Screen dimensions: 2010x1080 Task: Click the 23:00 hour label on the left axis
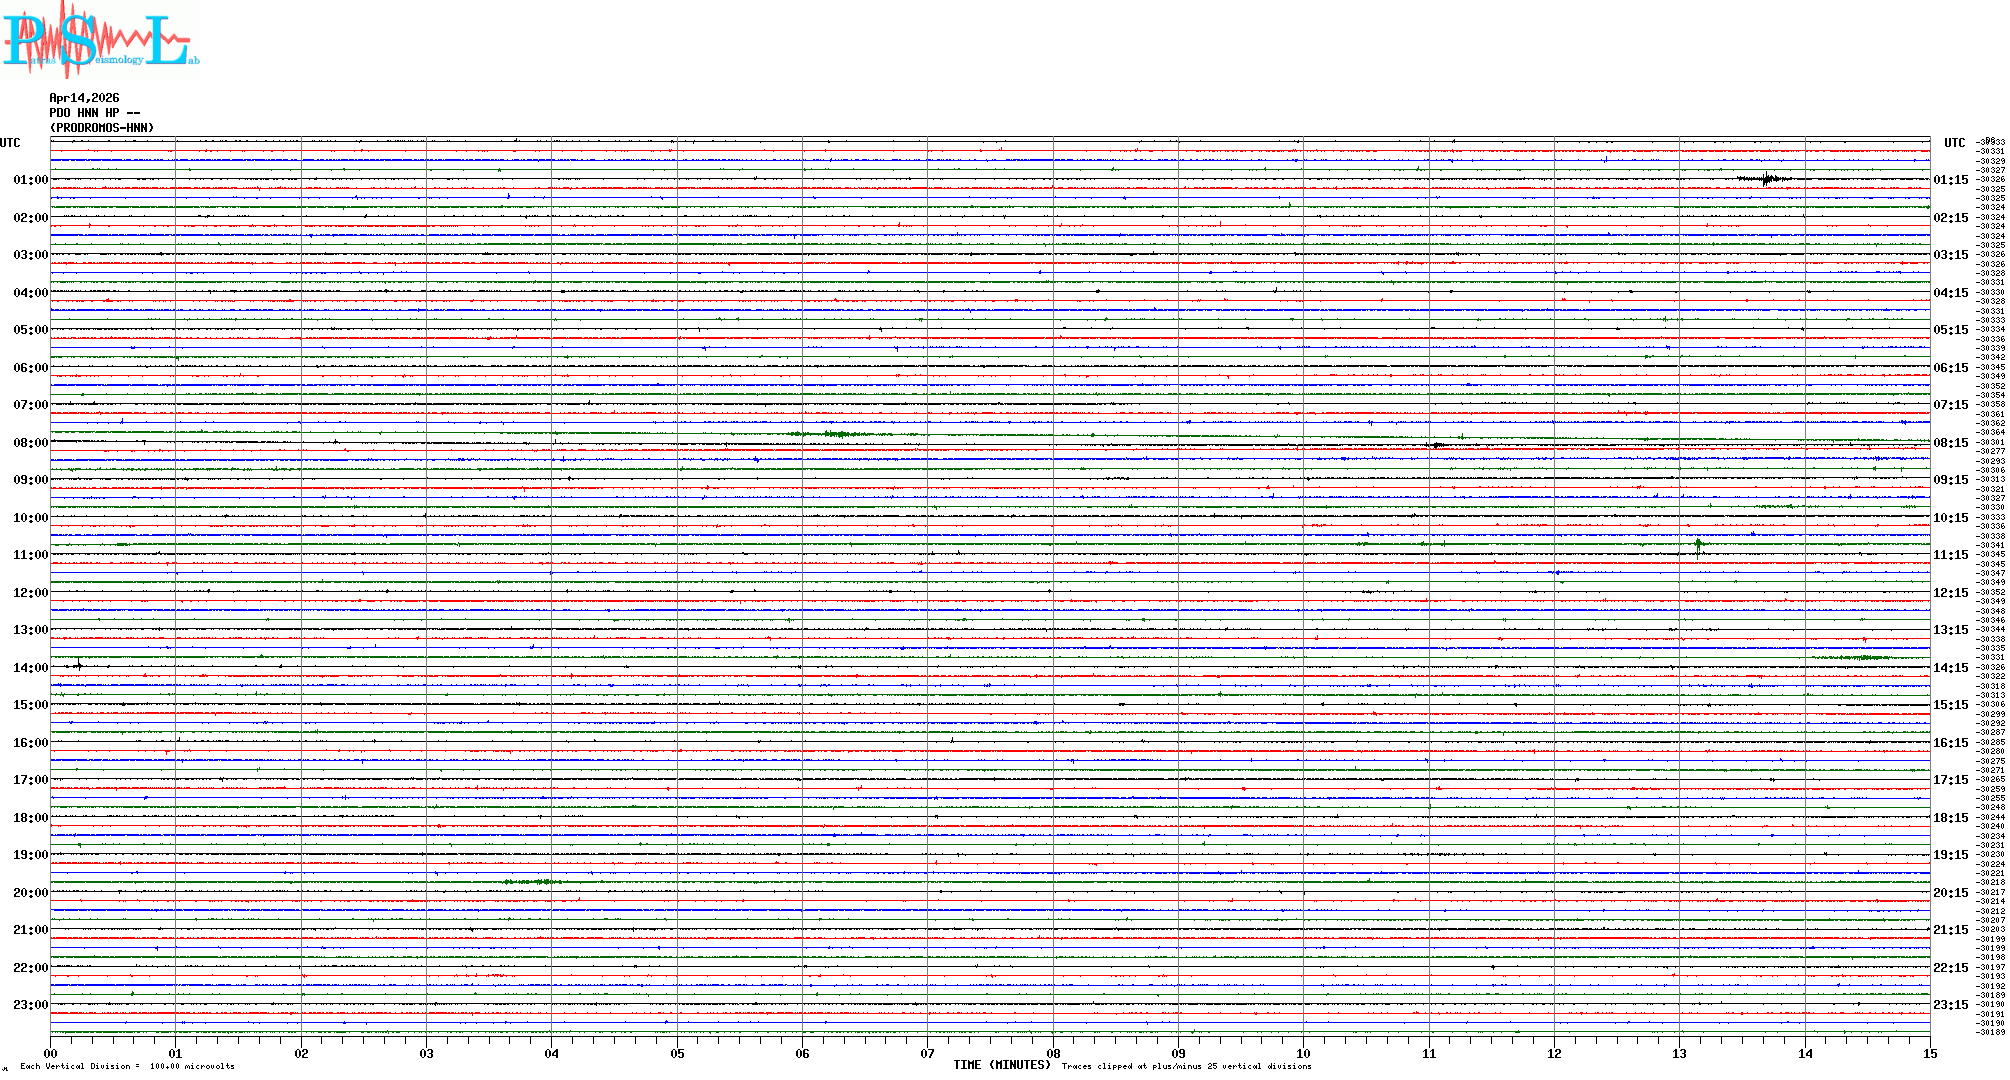pyautogui.click(x=30, y=1005)
